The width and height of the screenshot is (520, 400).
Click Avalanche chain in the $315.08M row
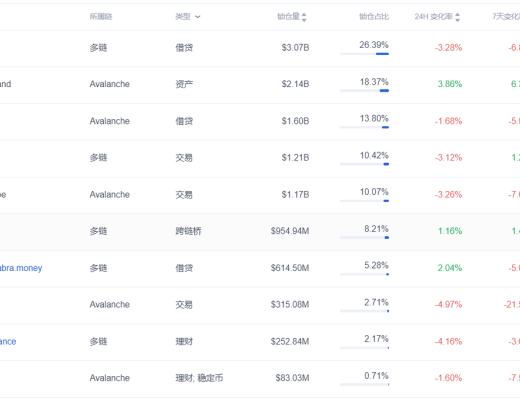coord(109,304)
